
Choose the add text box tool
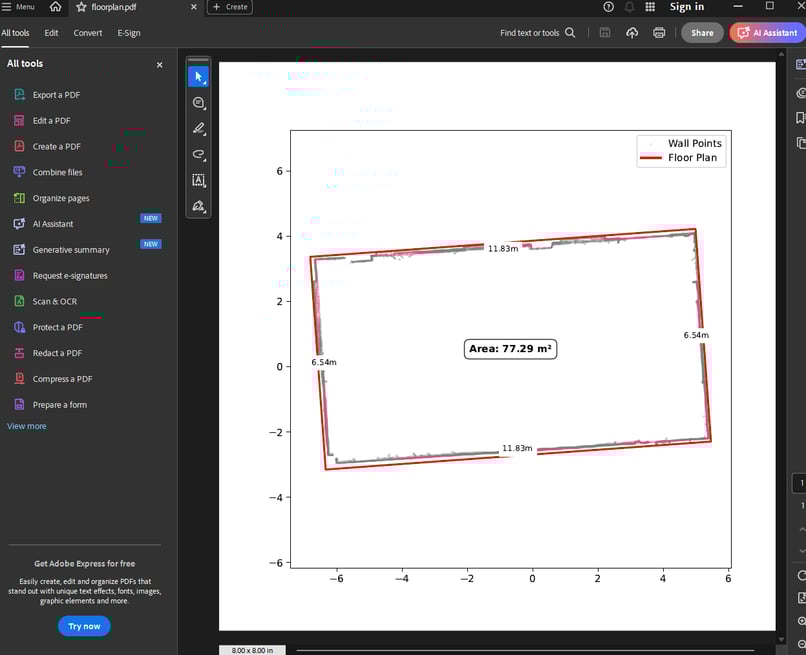click(198, 180)
